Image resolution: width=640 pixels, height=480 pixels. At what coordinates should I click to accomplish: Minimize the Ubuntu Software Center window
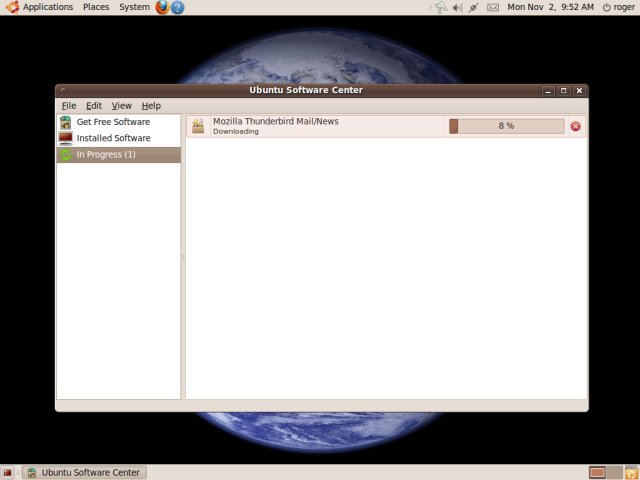point(548,91)
